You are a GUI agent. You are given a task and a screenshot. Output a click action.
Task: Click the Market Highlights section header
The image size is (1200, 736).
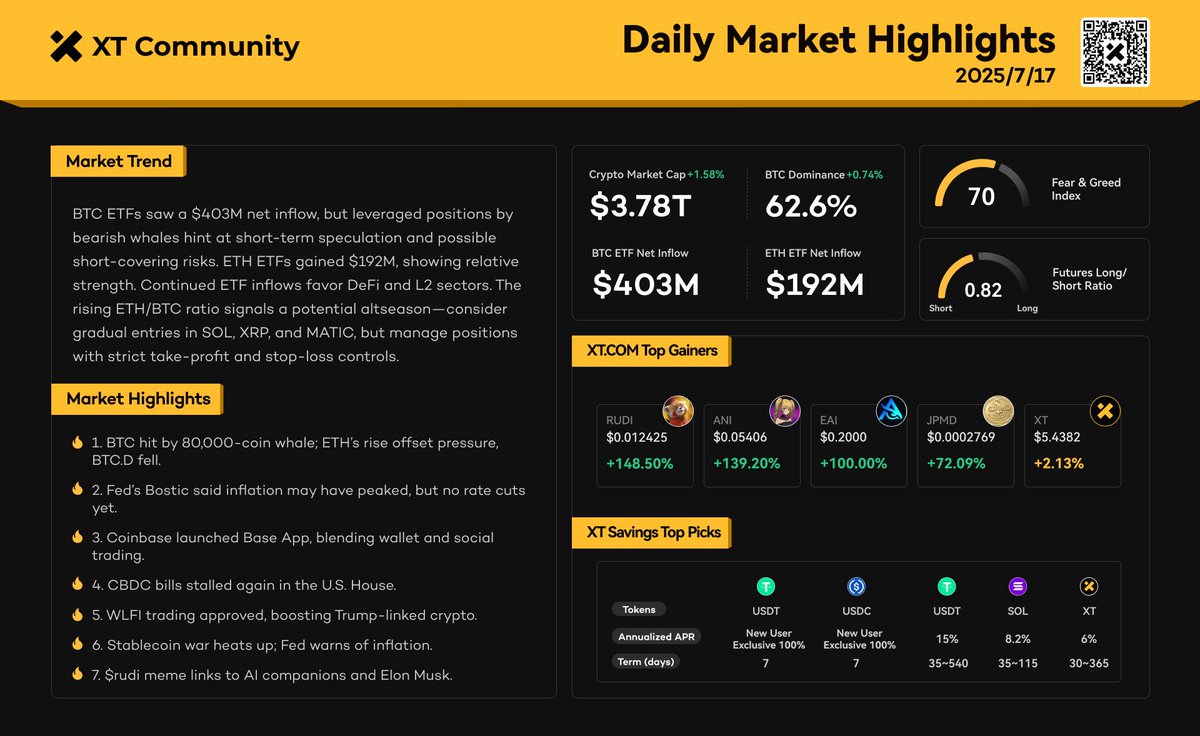pos(137,399)
